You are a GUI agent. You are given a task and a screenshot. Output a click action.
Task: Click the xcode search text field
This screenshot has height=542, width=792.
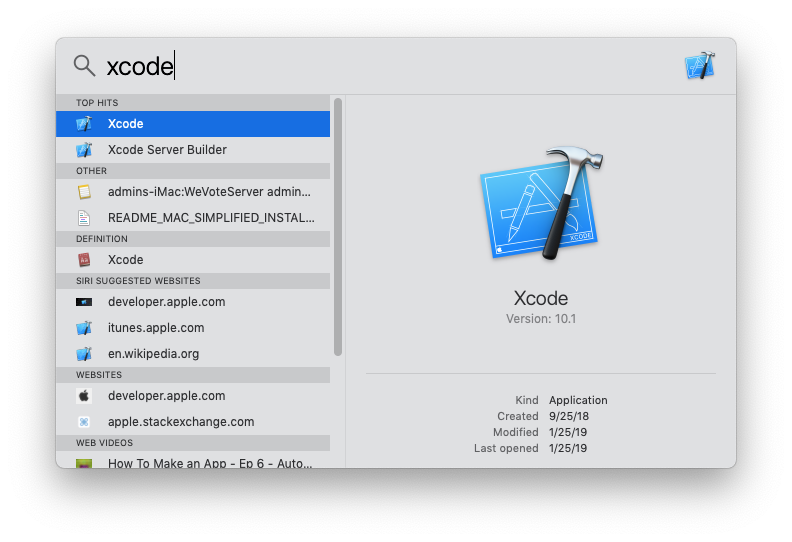coord(389,66)
